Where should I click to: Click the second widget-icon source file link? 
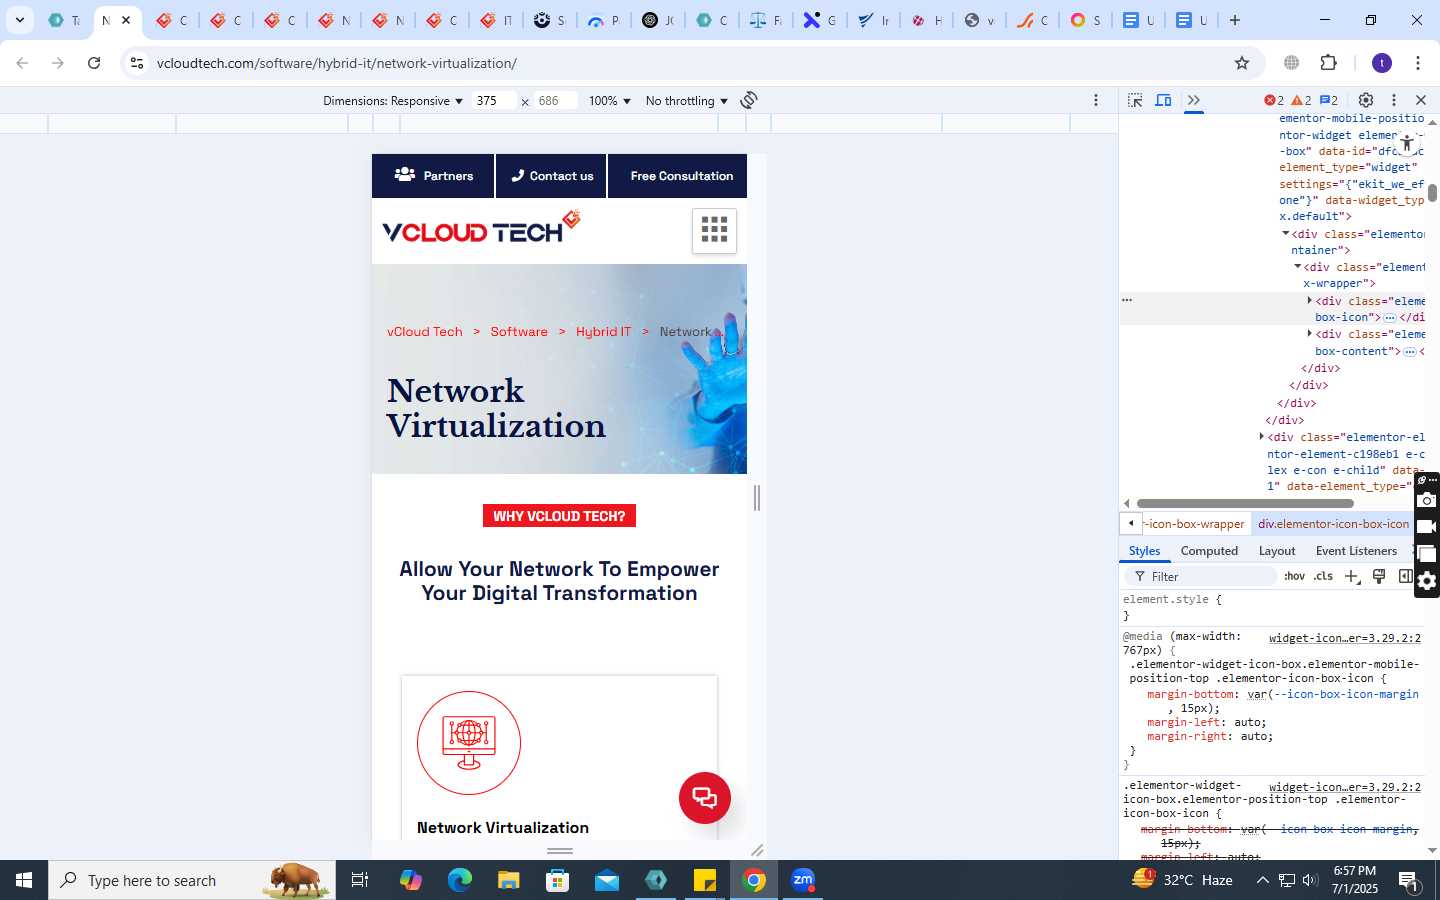(1345, 787)
